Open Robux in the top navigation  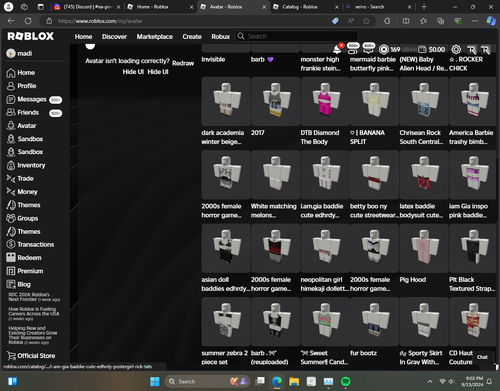click(x=221, y=36)
